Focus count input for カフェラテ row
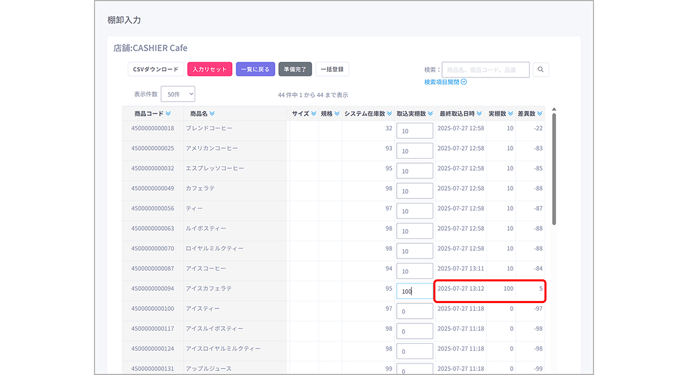Screen dimensions: 688x375 pyautogui.click(x=415, y=191)
